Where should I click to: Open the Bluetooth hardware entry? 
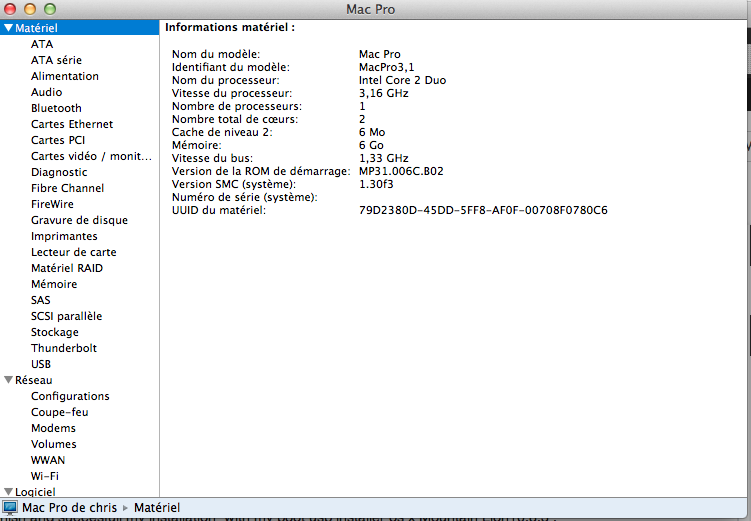tap(56, 108)
